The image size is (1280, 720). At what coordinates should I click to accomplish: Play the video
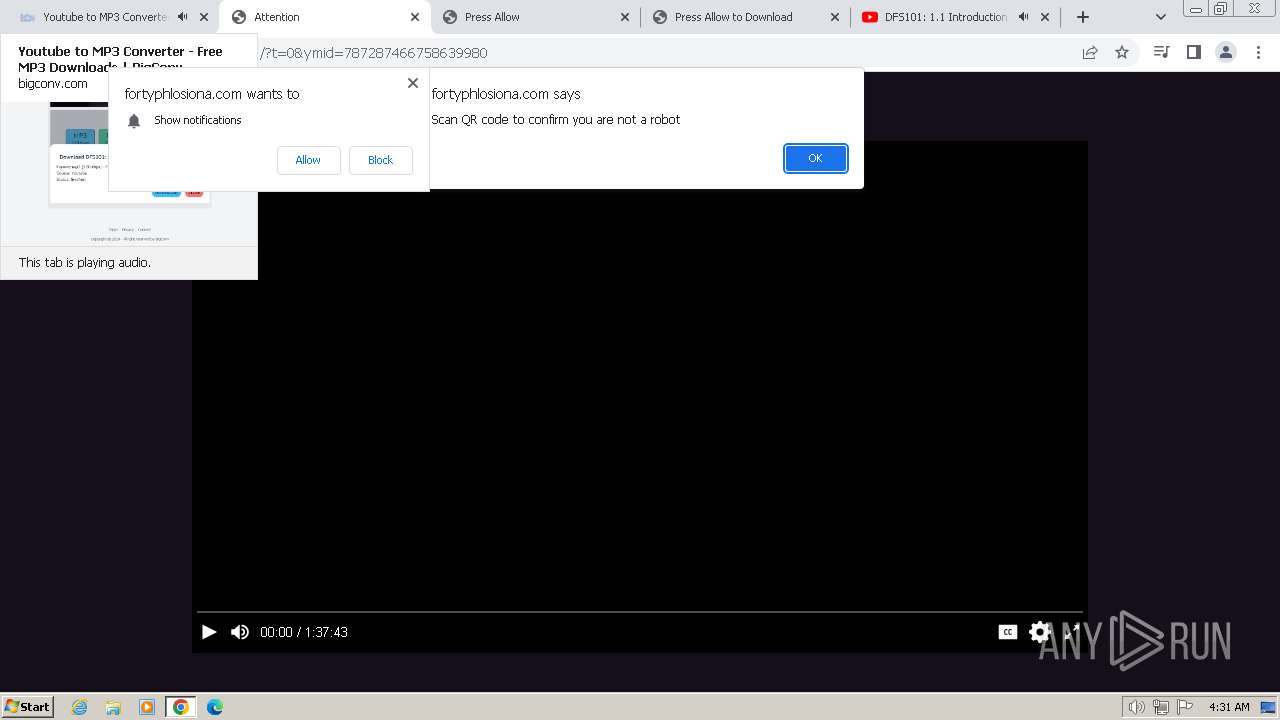(208, 632)
